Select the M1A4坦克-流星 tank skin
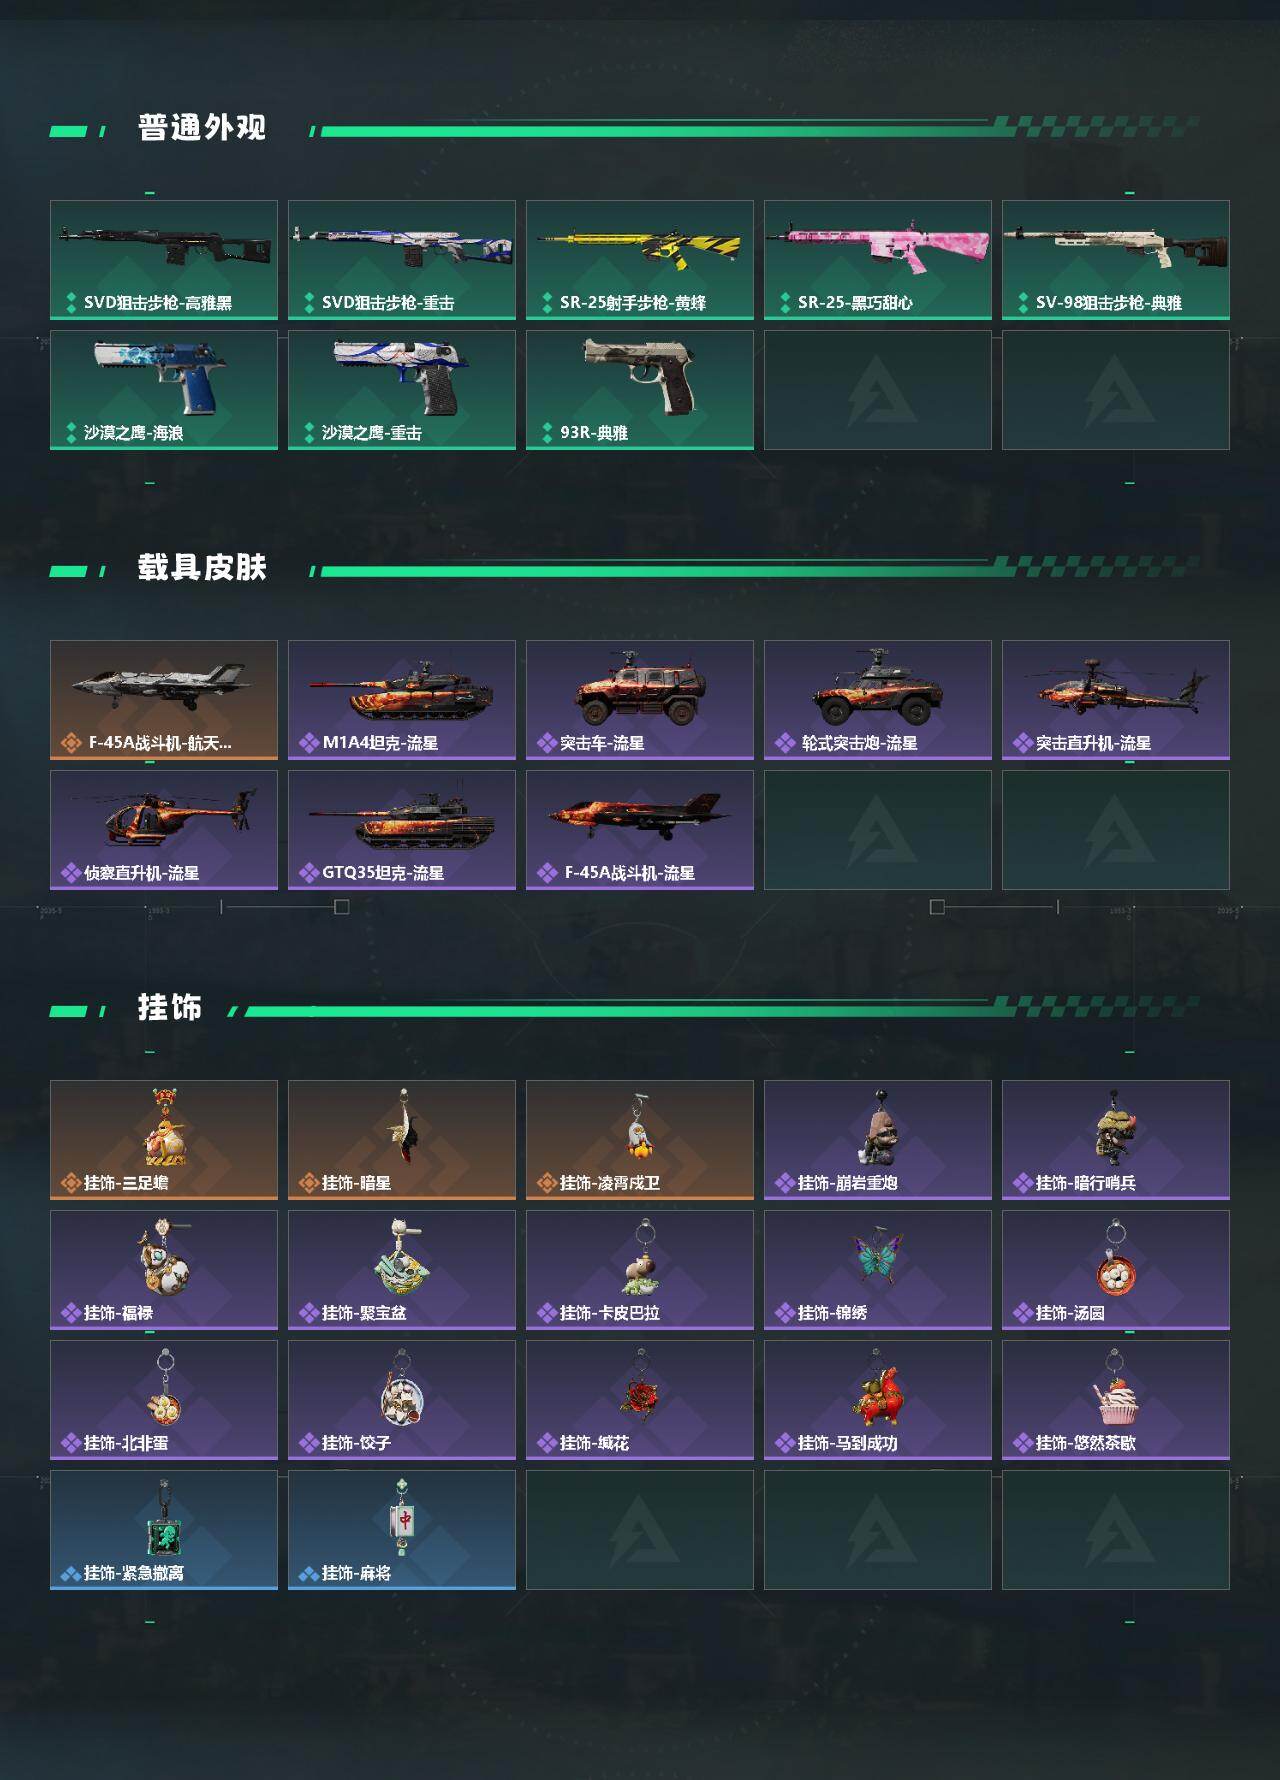 click(x=402, y=700)
